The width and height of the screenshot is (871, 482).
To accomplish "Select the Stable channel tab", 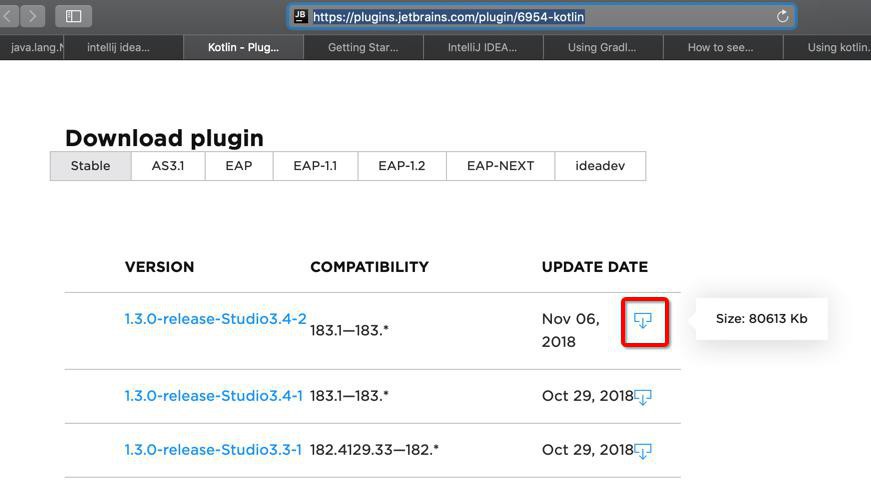I will 91,166.
